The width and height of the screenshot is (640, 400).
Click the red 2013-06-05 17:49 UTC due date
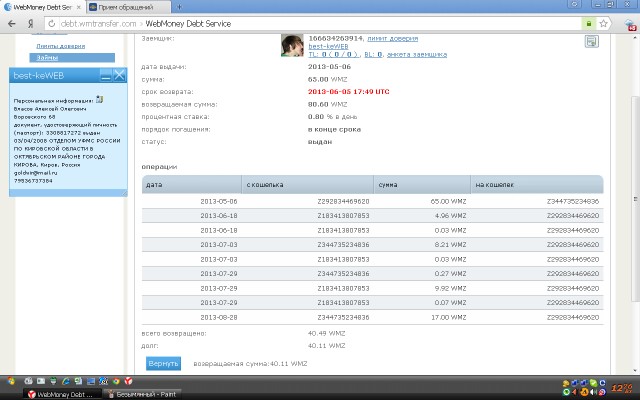(349, 92)
